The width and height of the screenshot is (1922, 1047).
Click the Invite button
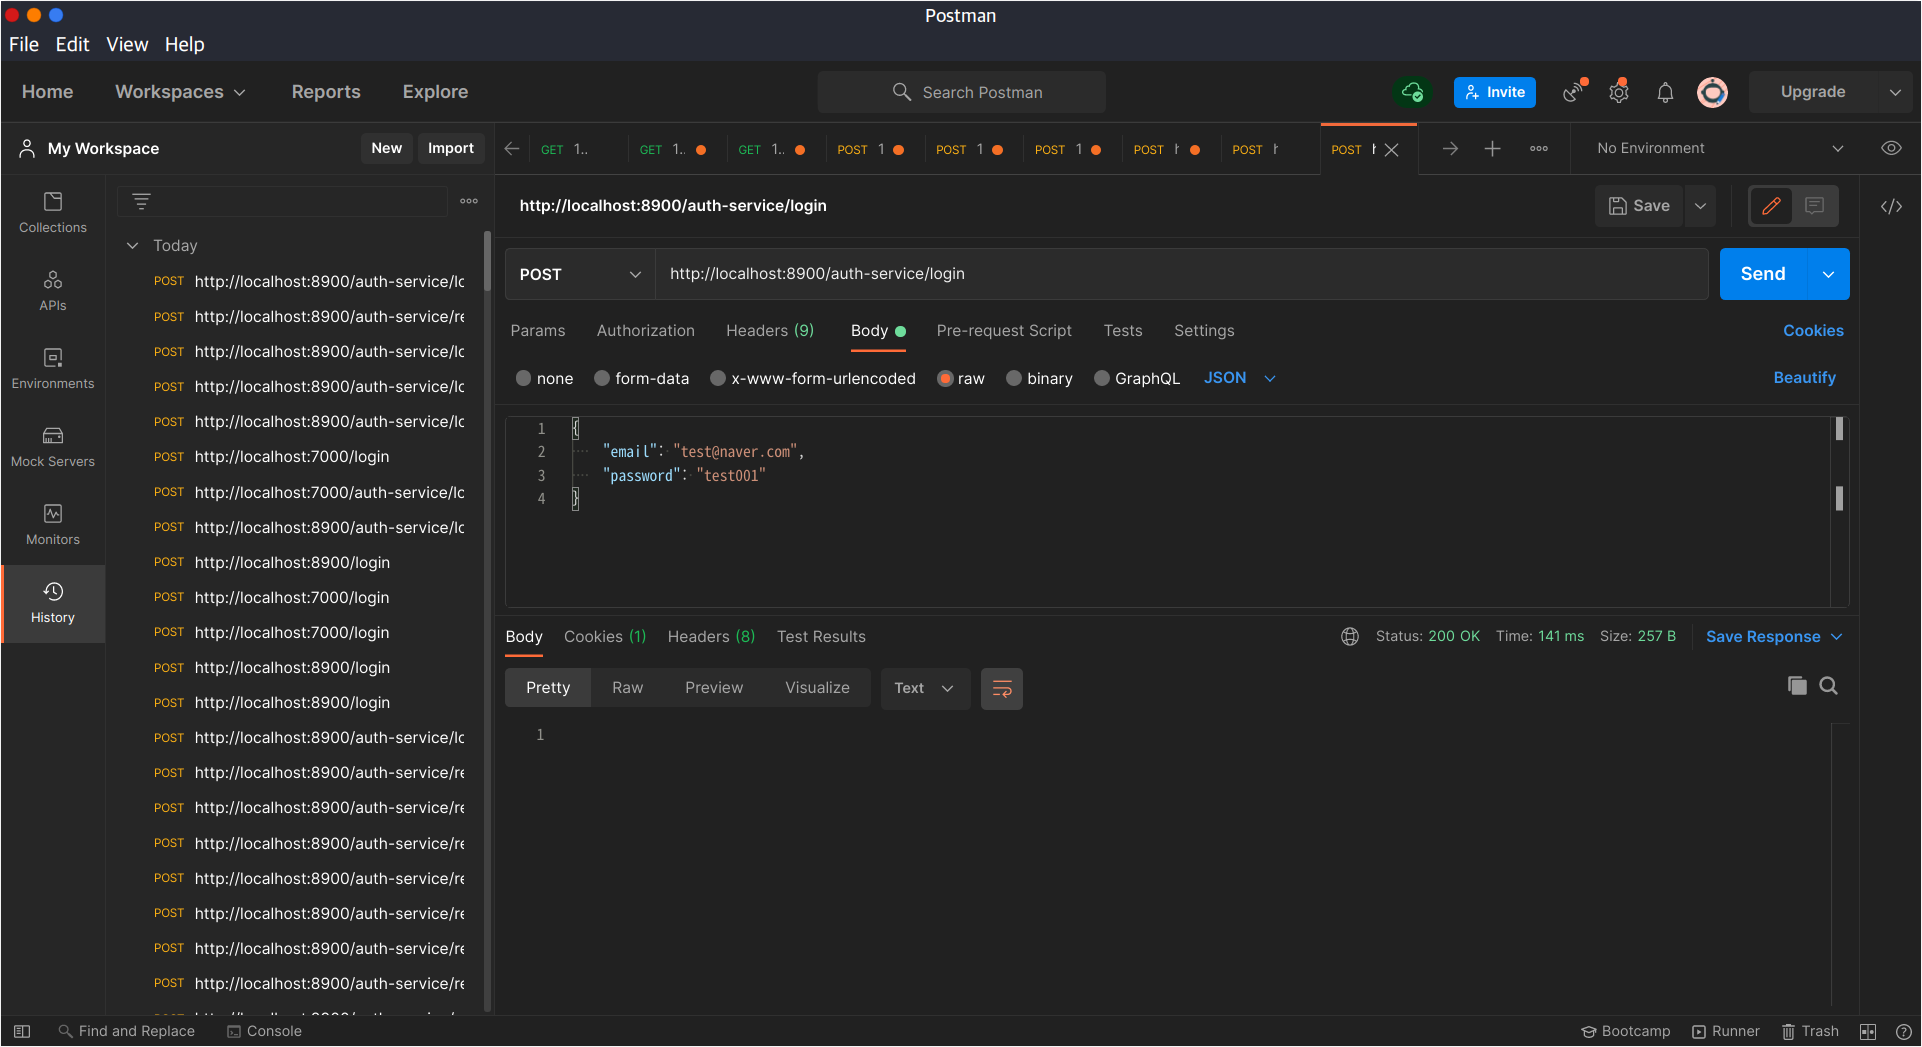pos(1495,92)
